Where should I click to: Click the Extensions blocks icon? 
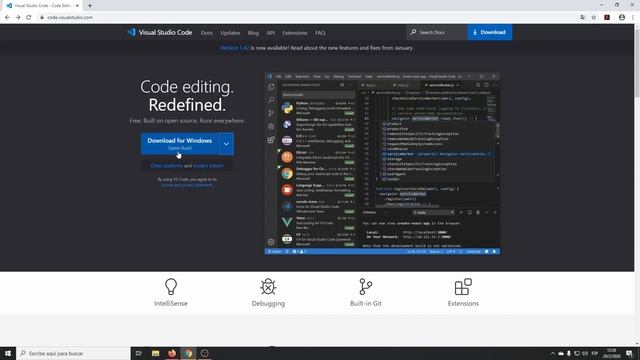(463, 287)
